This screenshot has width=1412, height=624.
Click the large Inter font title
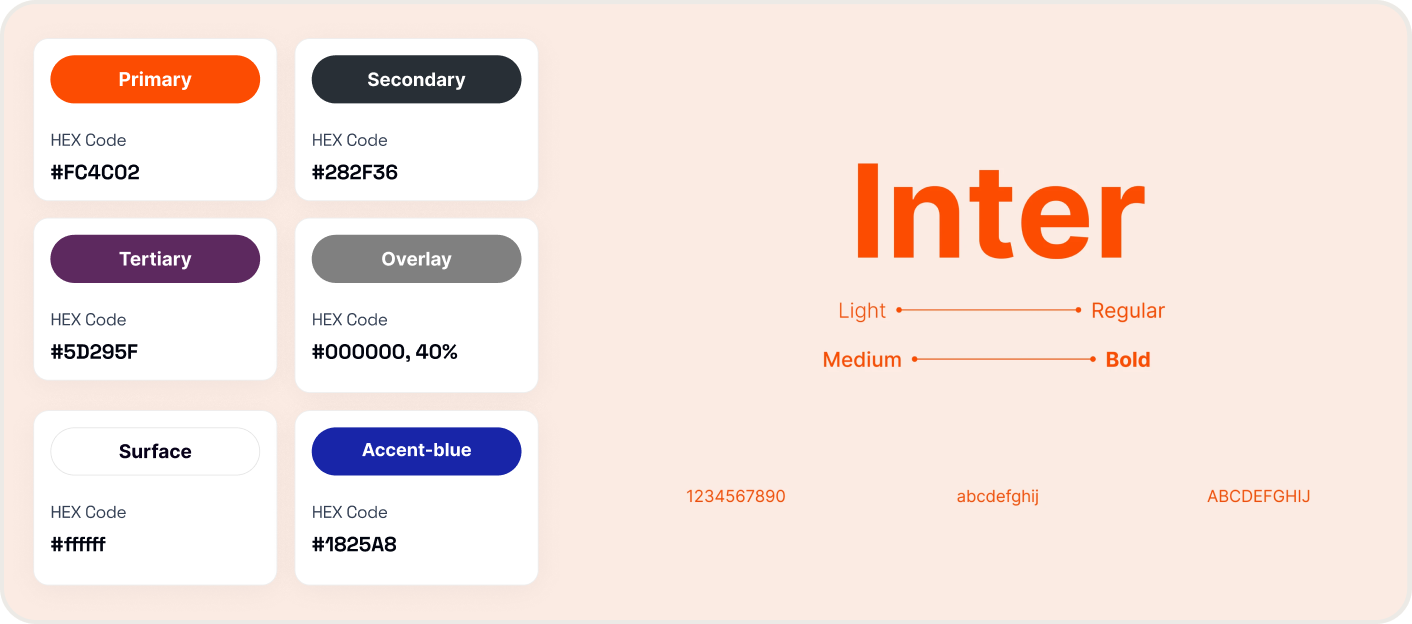tap(998, 213)
